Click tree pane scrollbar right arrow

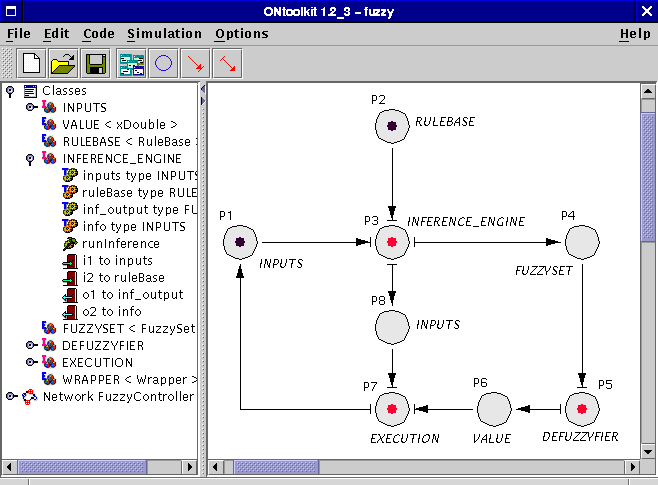click(190, 467)
